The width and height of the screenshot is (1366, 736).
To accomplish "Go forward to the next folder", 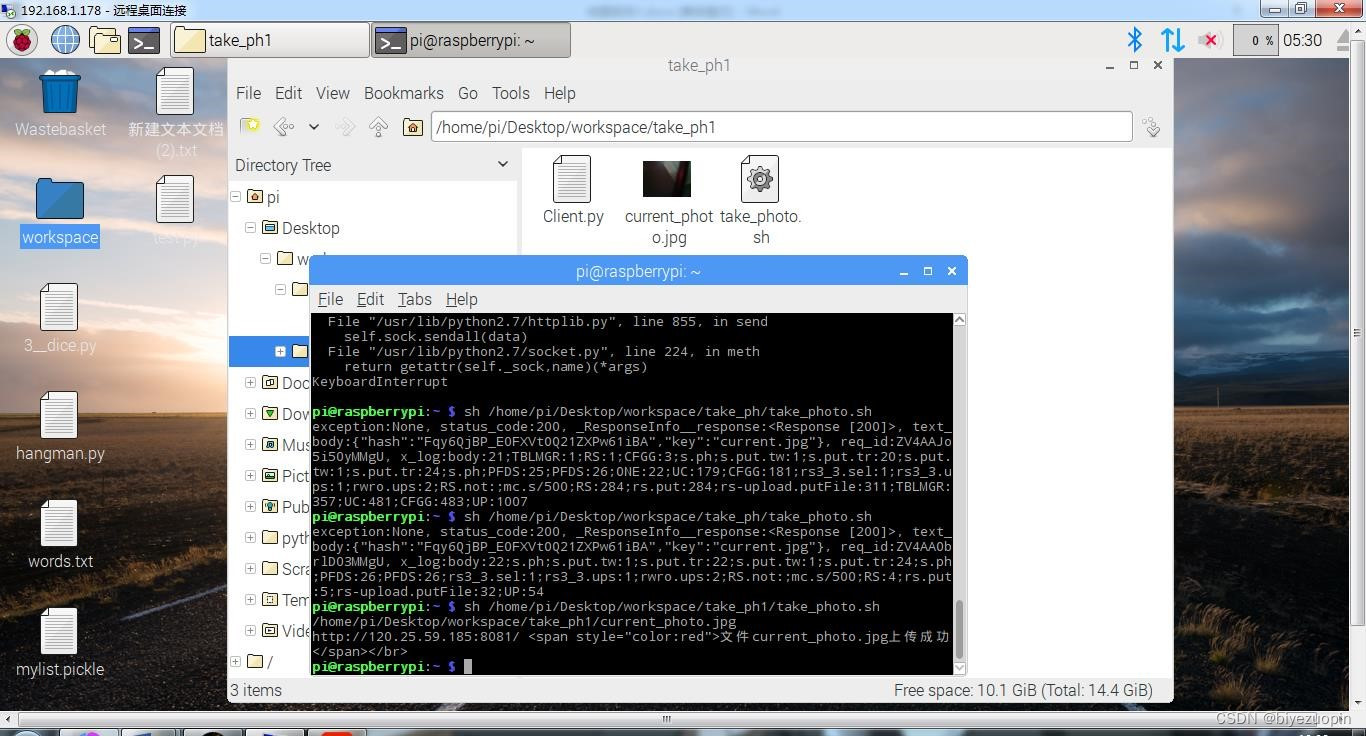I will [x=345, y=127].
